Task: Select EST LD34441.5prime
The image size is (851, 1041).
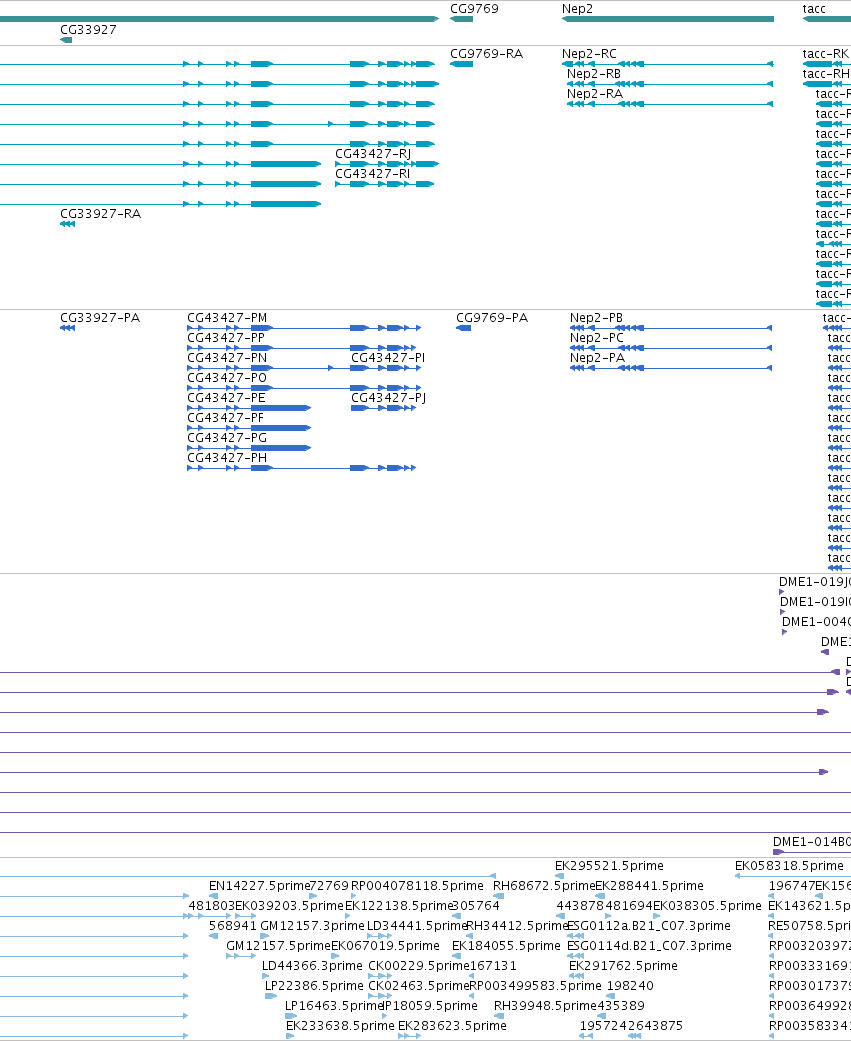Action: pos(418,925)
